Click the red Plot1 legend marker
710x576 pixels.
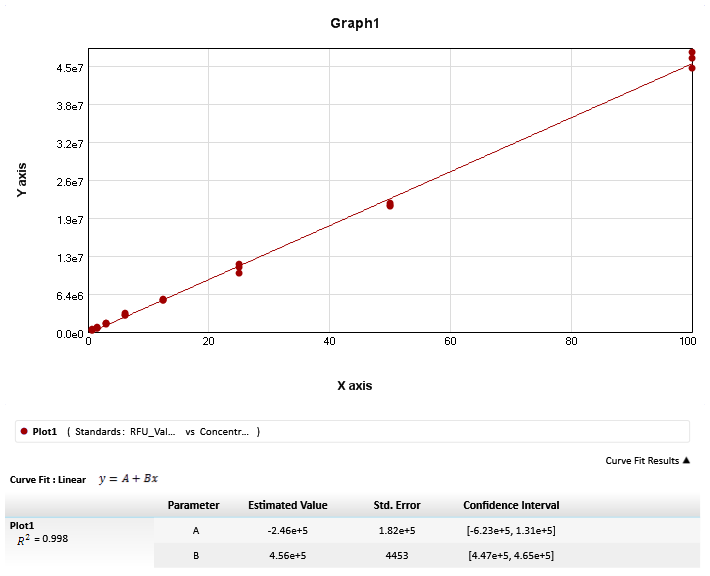coord(23,431)
